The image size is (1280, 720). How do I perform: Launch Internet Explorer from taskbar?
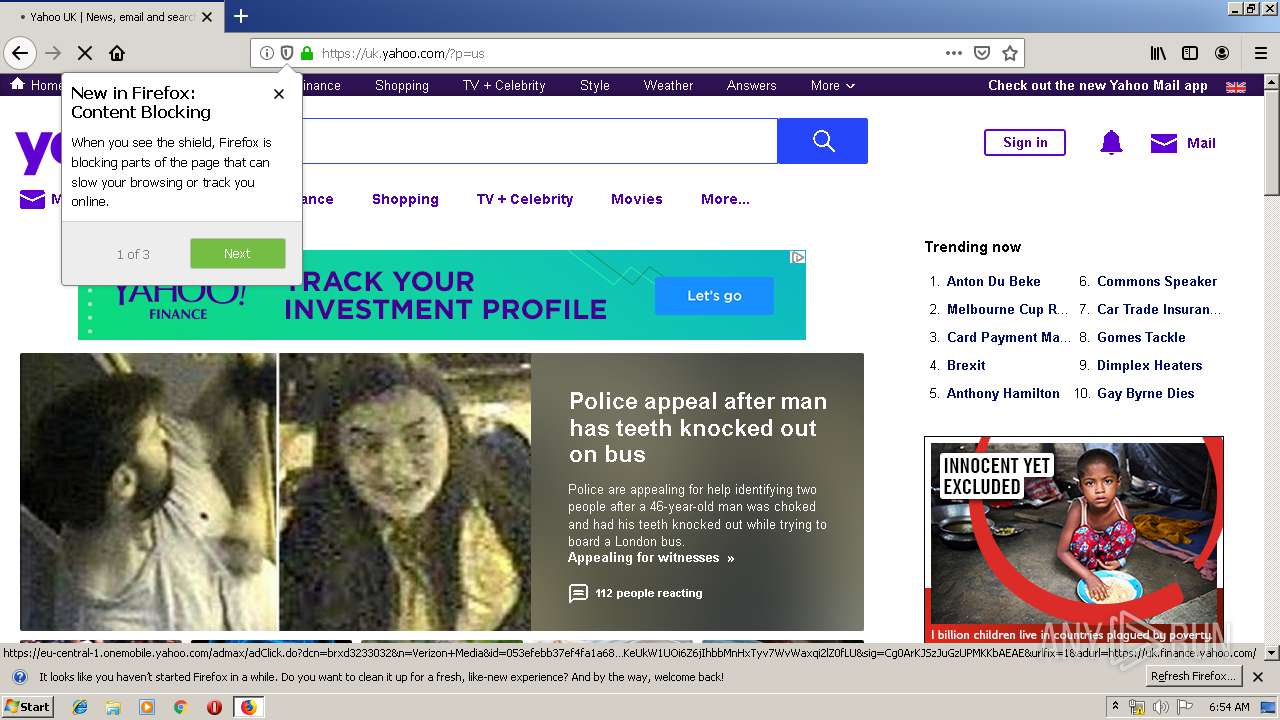coord(80,707)
